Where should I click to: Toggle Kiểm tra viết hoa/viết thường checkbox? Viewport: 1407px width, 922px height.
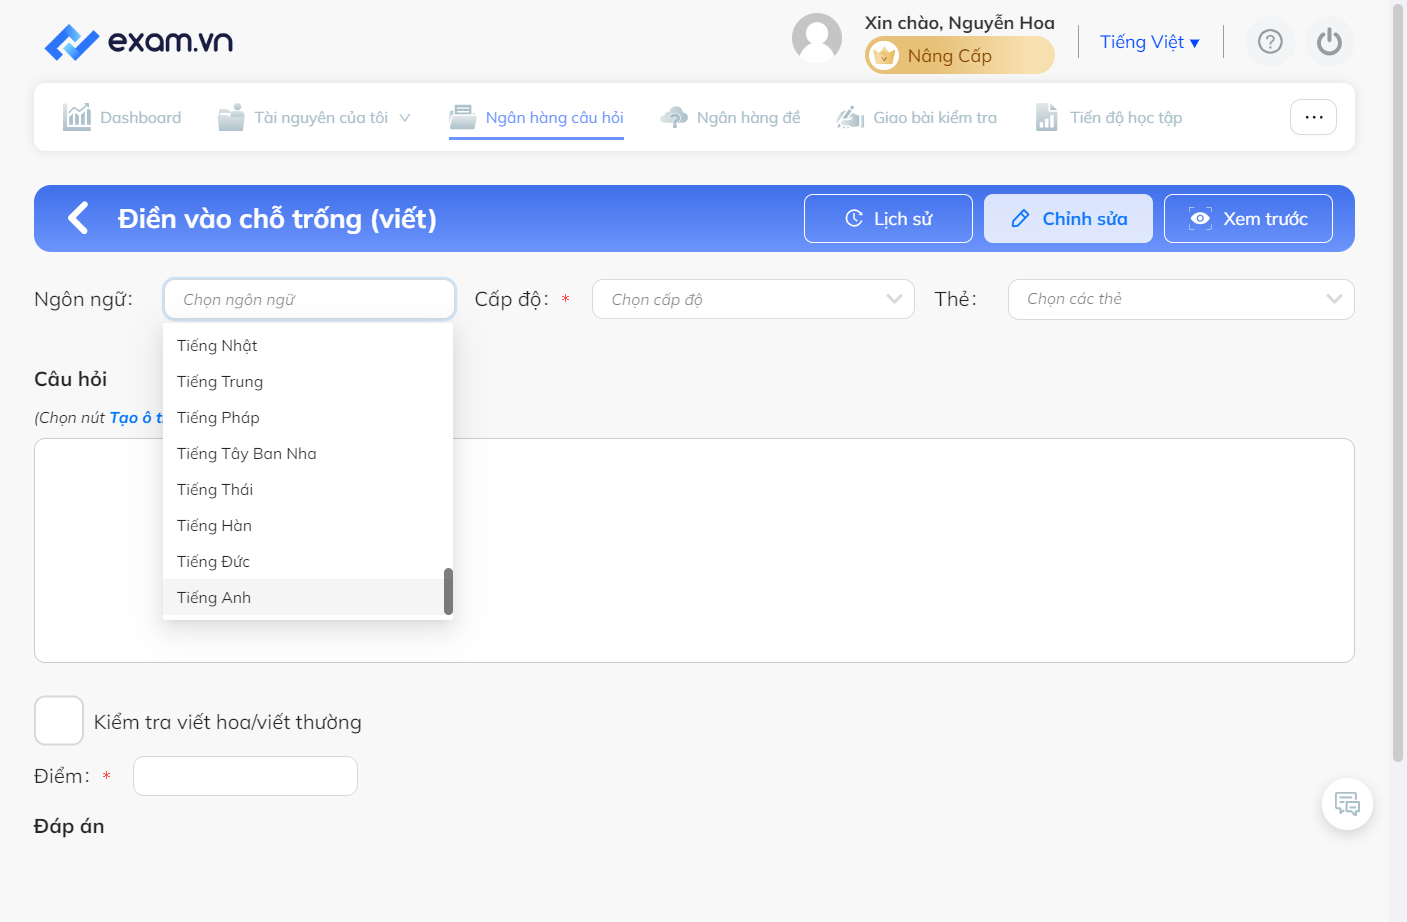pyautogui.click(x=59, y=721)
